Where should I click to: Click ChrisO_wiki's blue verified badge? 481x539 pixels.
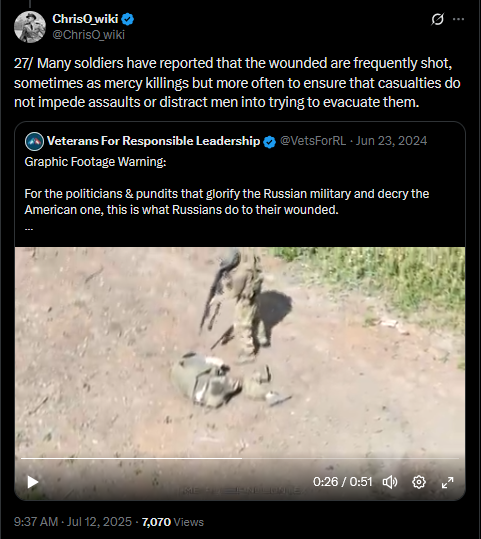[128, 19]
